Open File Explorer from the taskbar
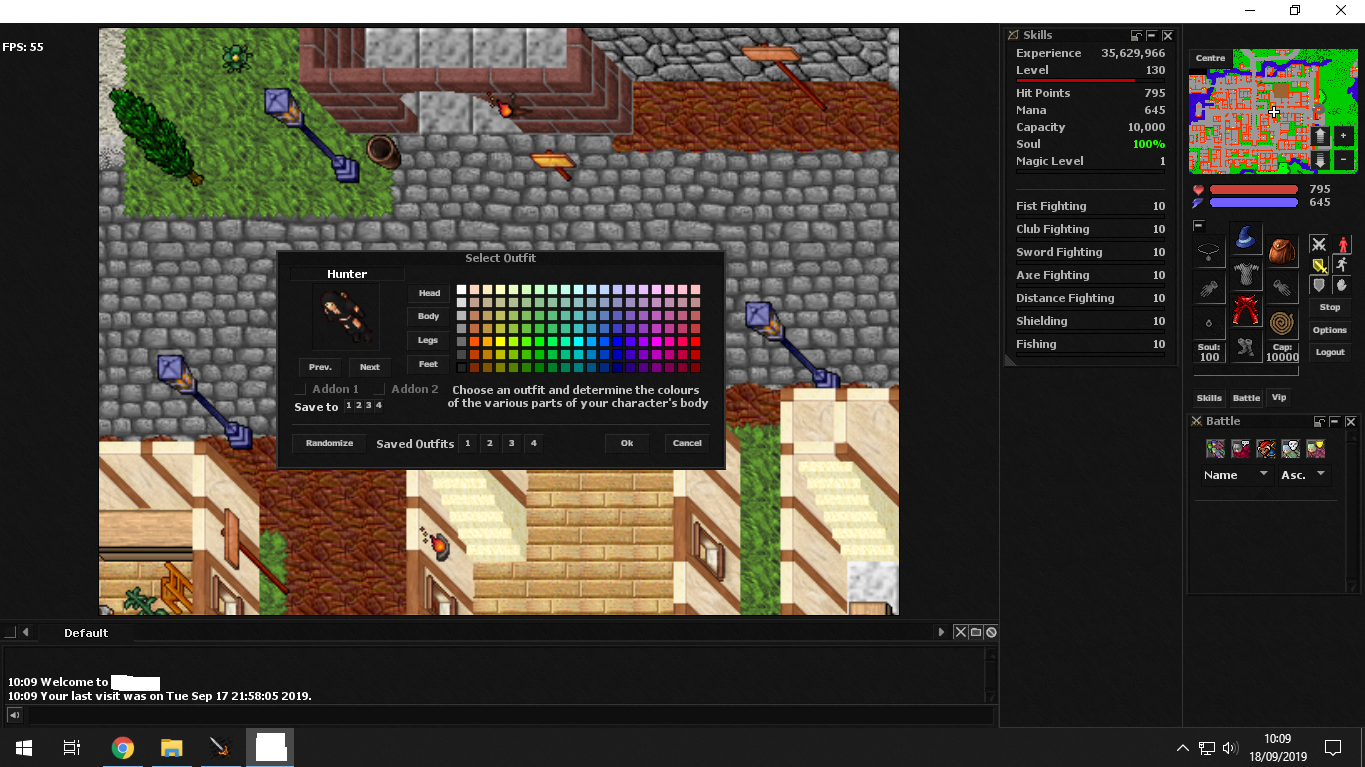 172,748
